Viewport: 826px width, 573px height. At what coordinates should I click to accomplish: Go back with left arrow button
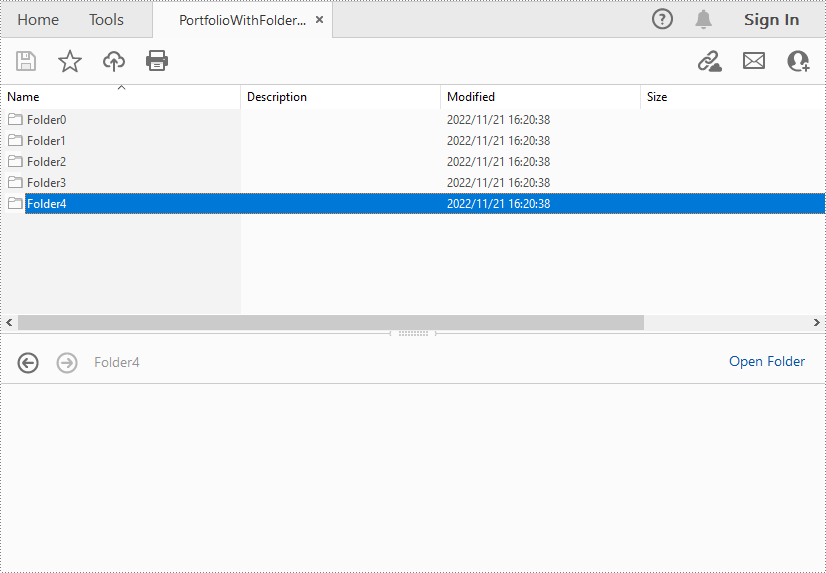(28, 363)
